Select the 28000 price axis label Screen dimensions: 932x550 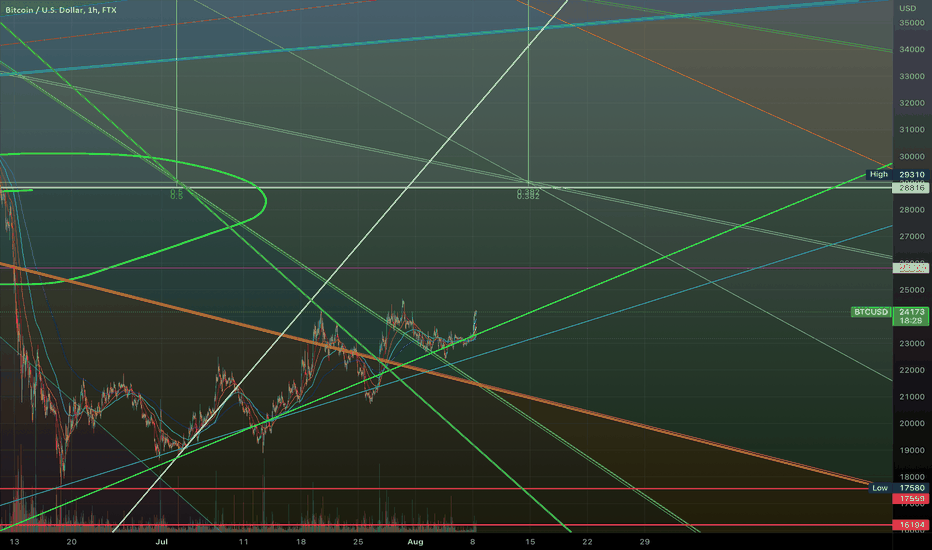coord(911,210)
